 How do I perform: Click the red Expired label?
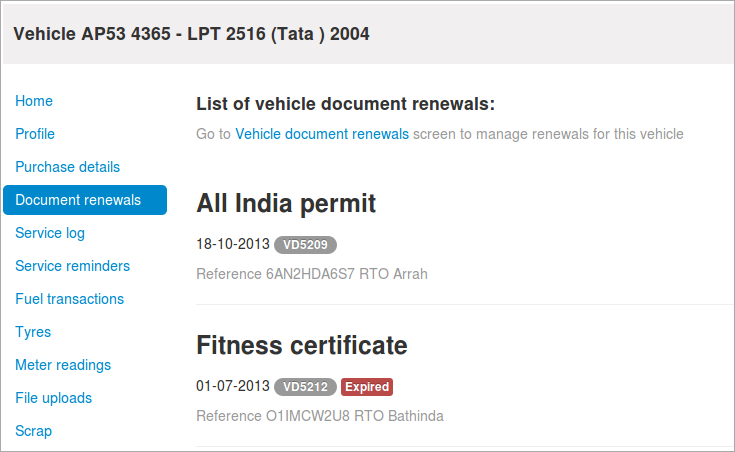click(x=367, y=387)
